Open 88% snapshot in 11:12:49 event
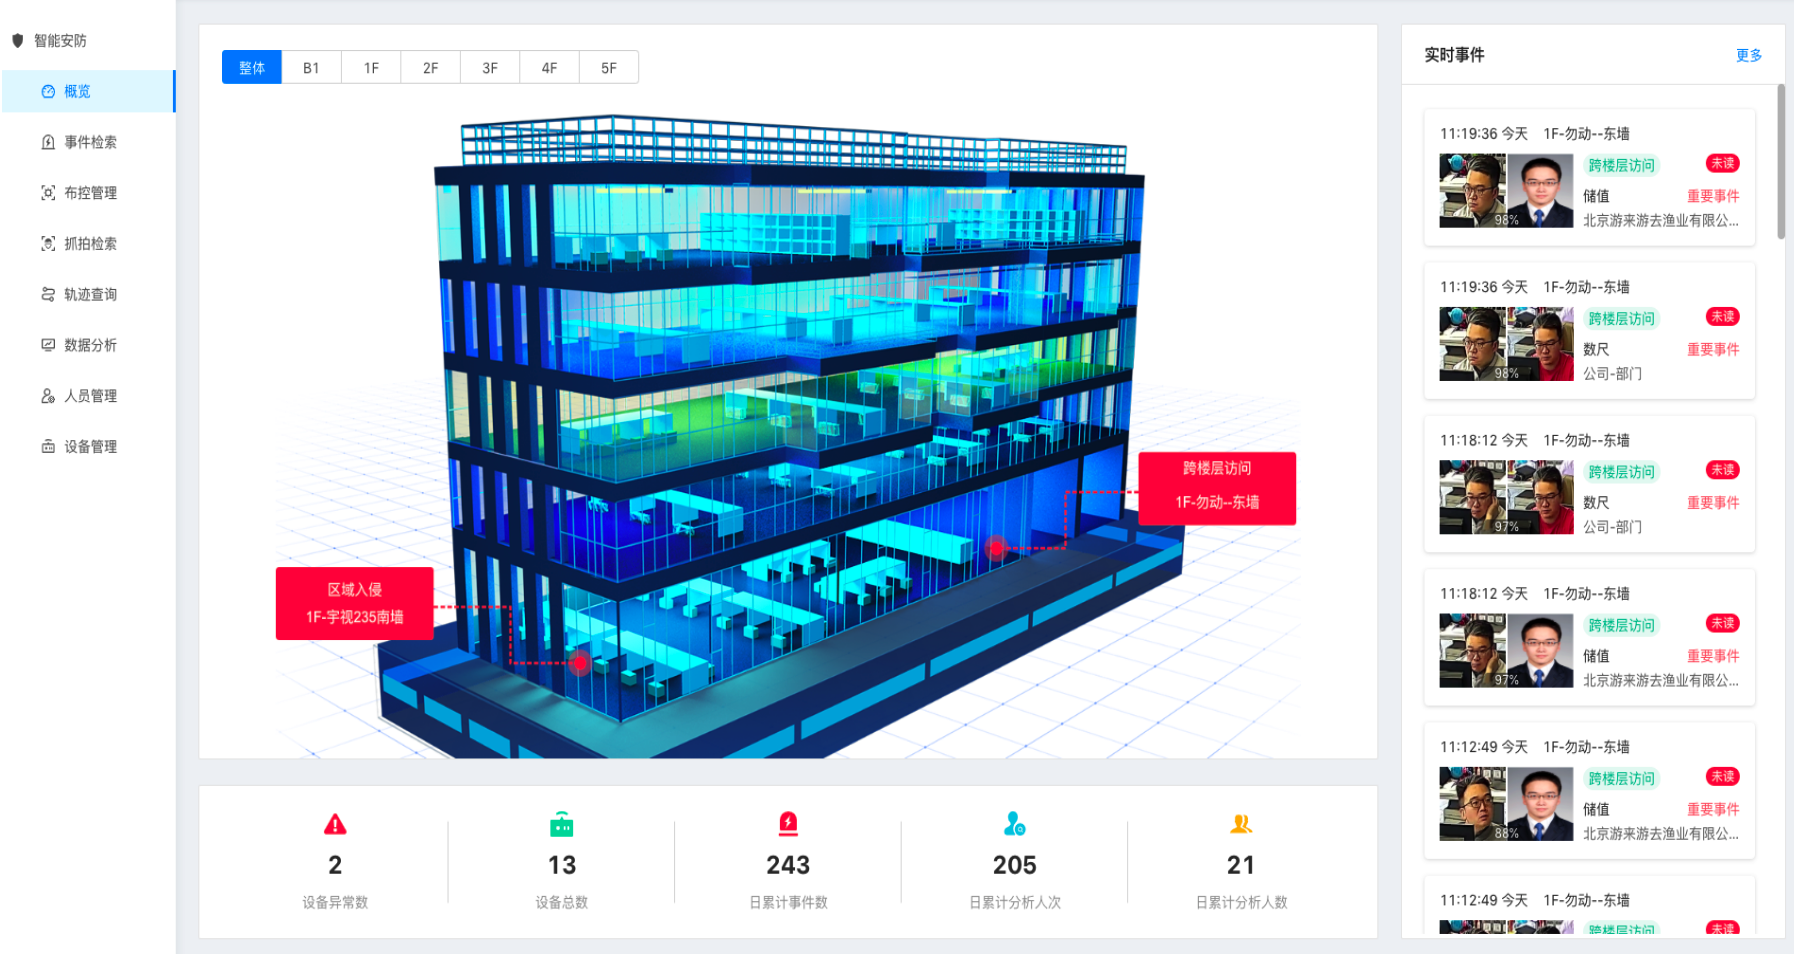The width and height of the screenshot is (1794, 954). click(x=1472, y=804)
